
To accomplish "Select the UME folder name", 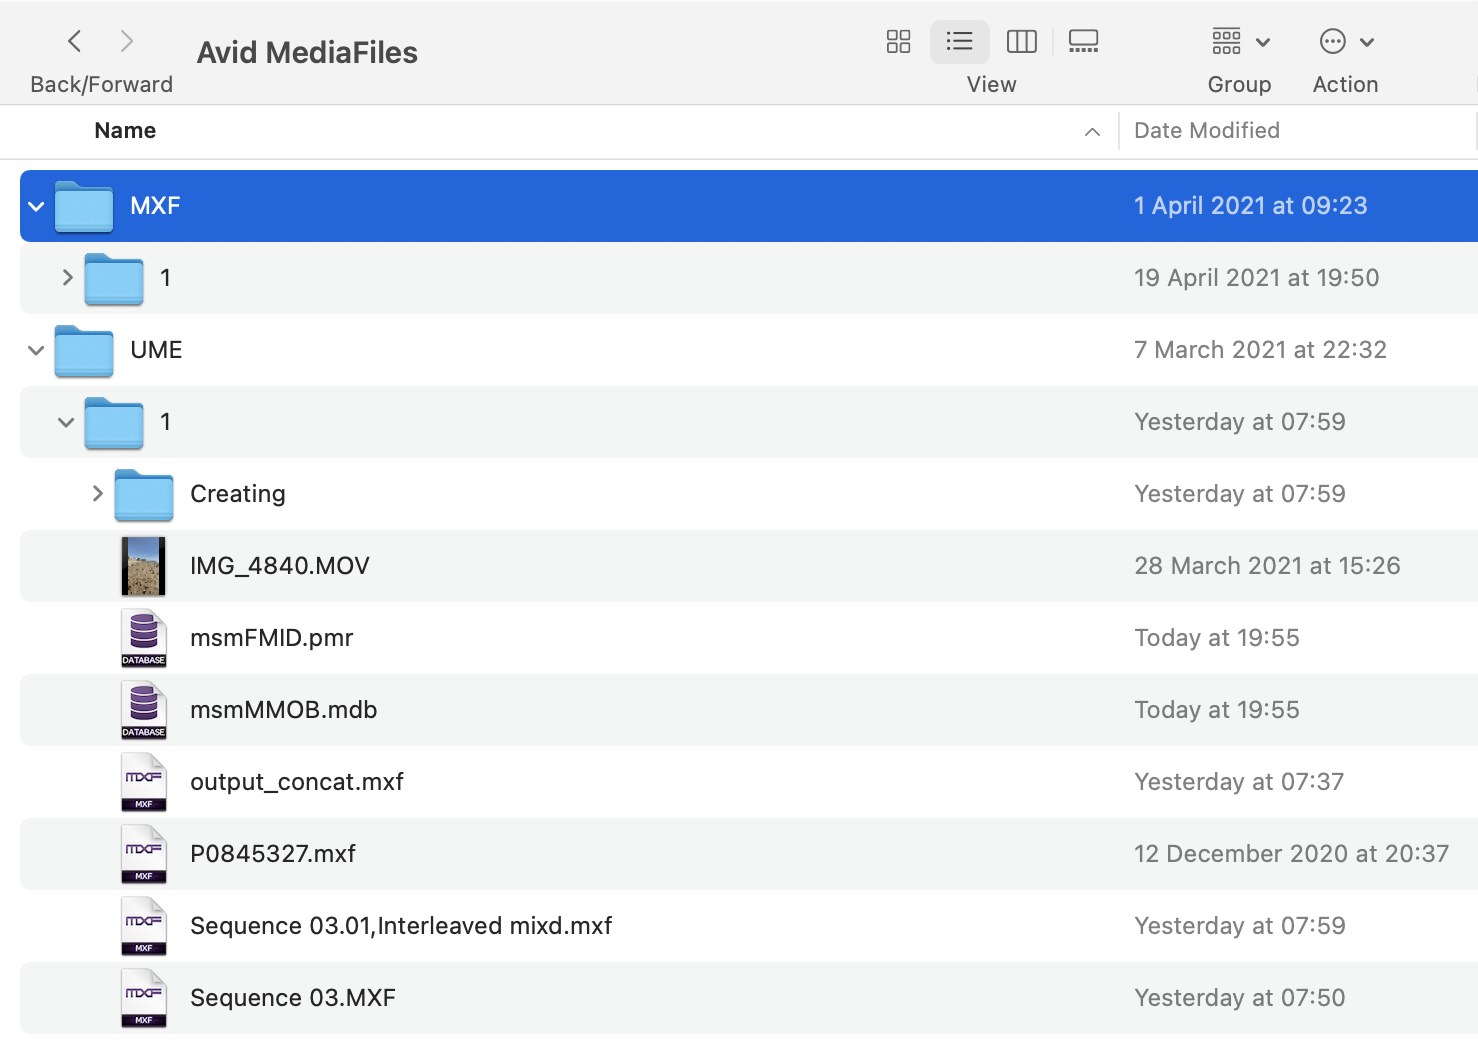I will click(x=156, y=350).
